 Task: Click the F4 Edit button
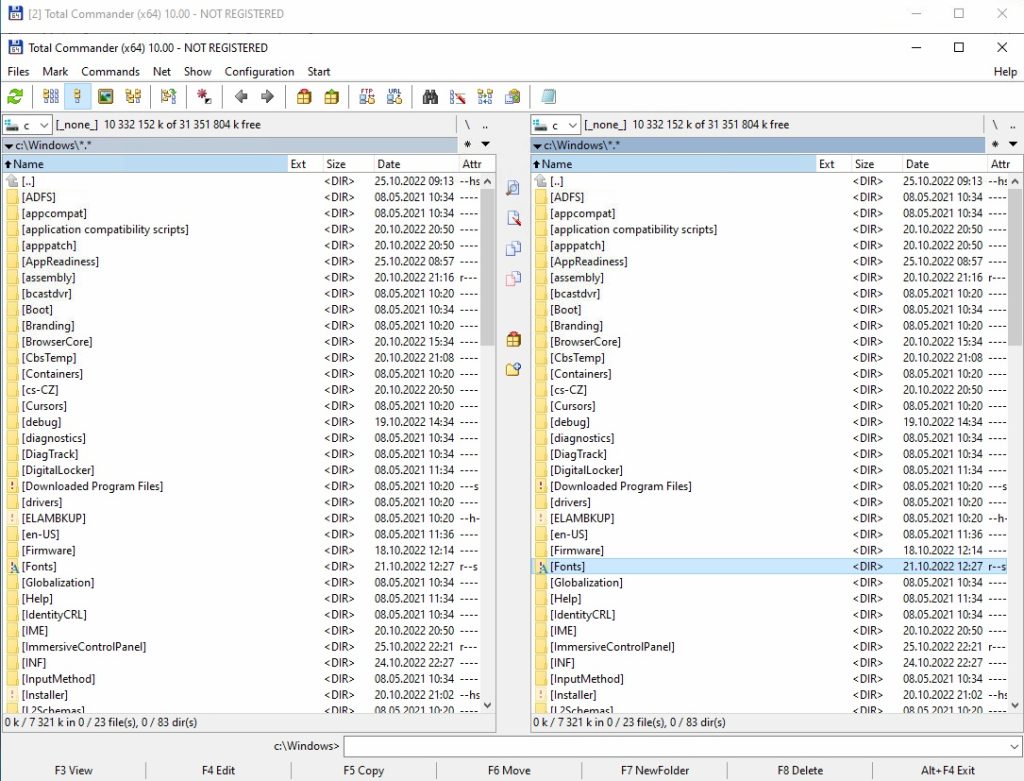218,770
